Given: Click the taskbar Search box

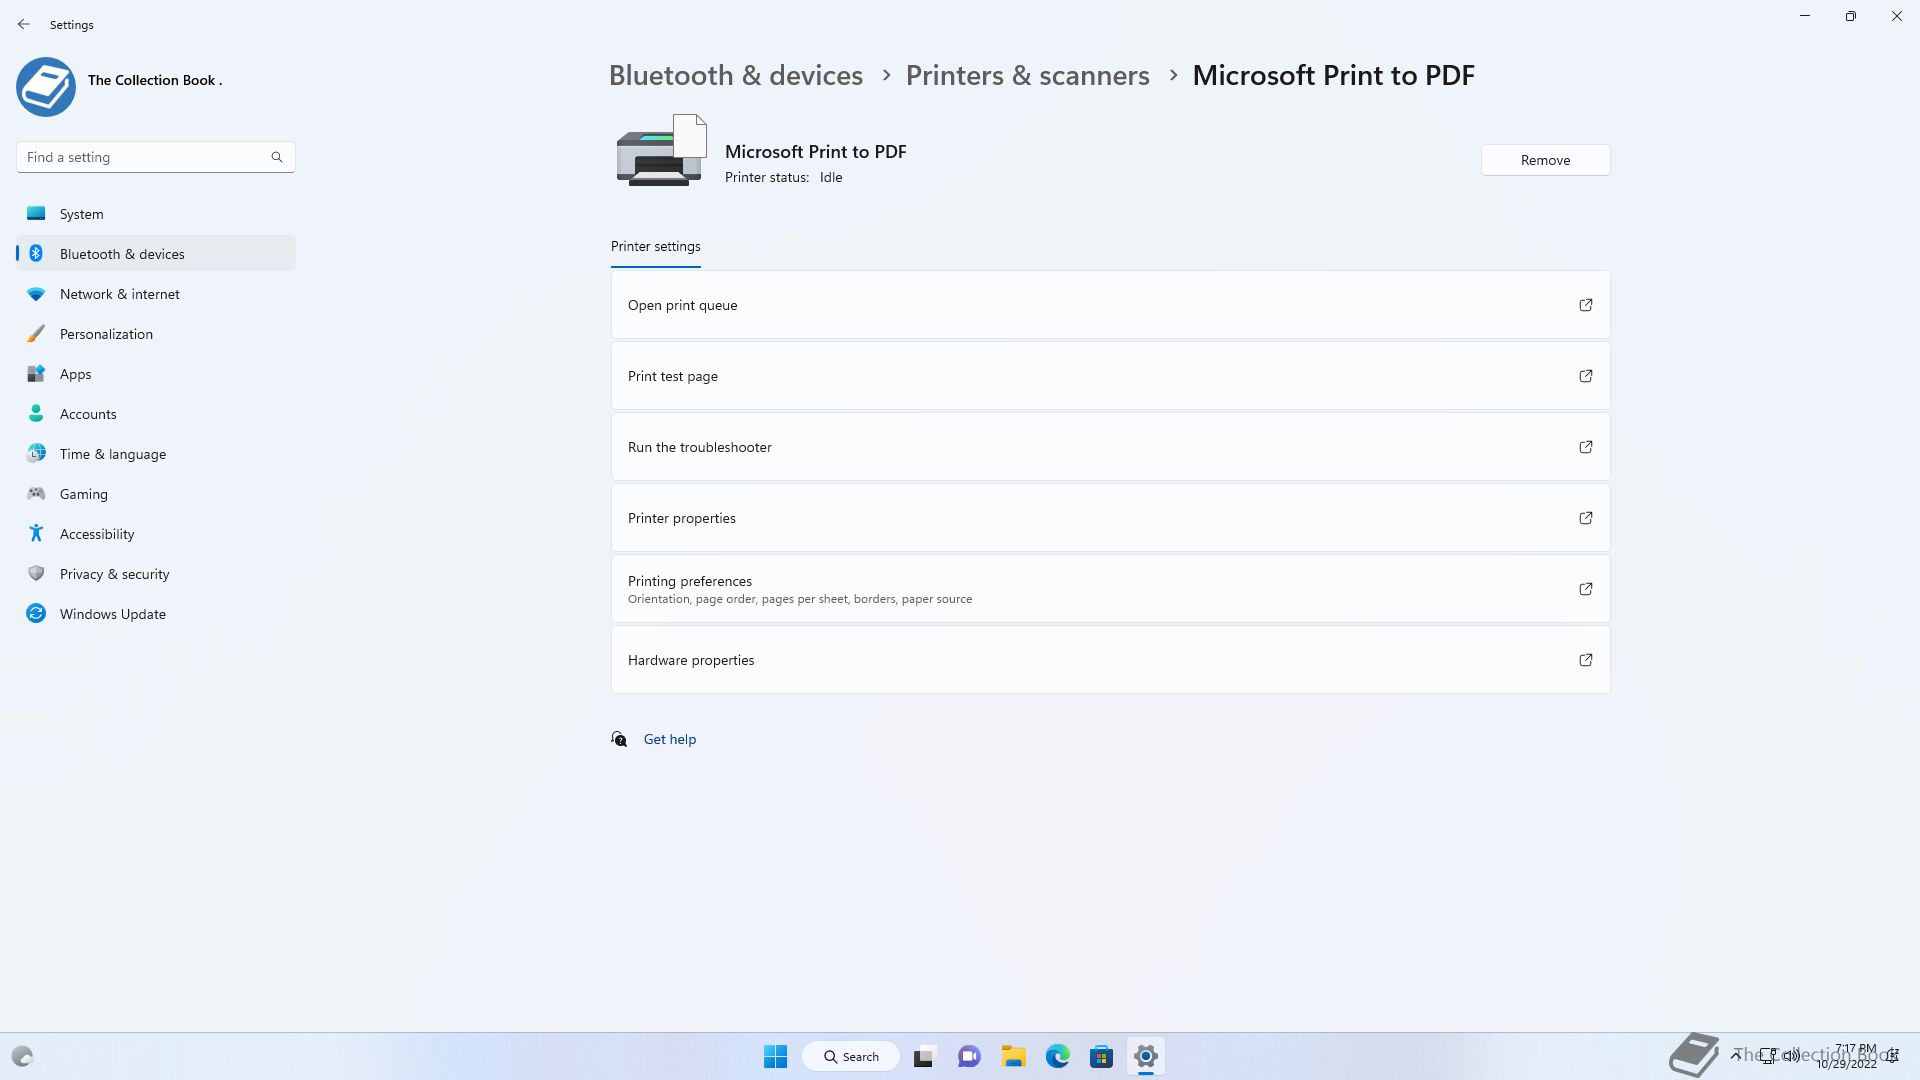Looking at the screenshot, I should pyautogui.click(x=851, y=1056).
